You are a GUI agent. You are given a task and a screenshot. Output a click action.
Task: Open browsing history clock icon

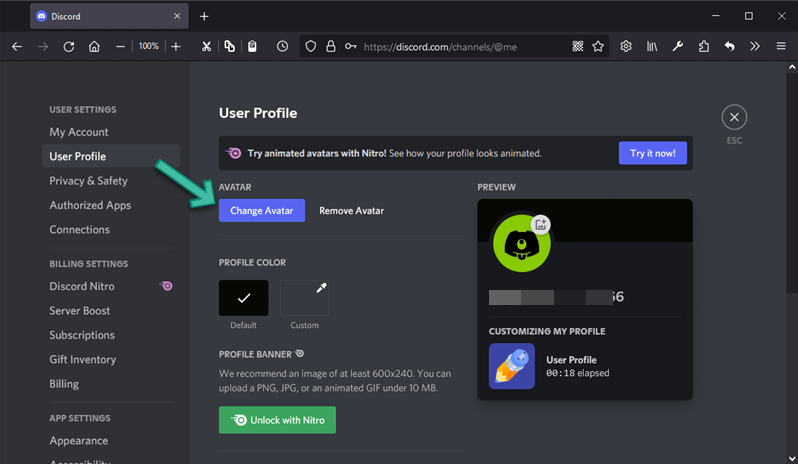[282, 47]
